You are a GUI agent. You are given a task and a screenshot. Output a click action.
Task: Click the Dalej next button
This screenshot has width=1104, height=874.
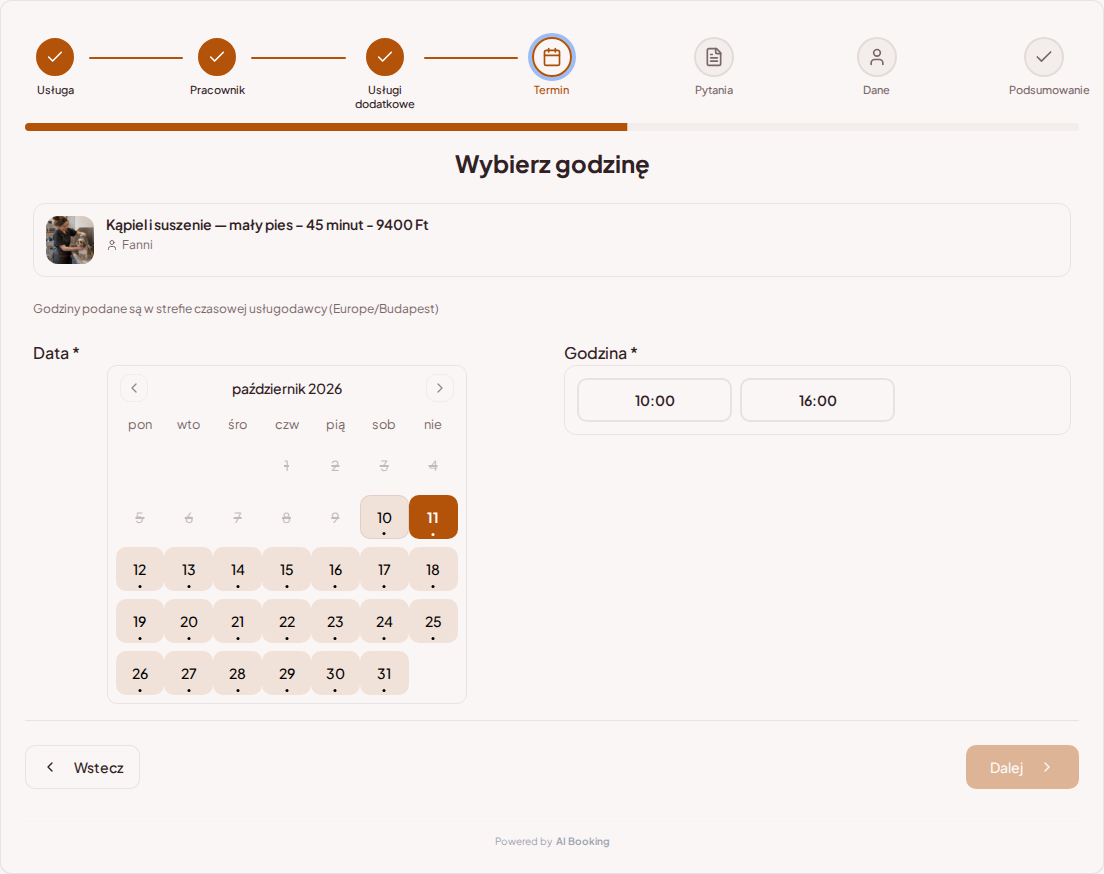coord(1022,767)
